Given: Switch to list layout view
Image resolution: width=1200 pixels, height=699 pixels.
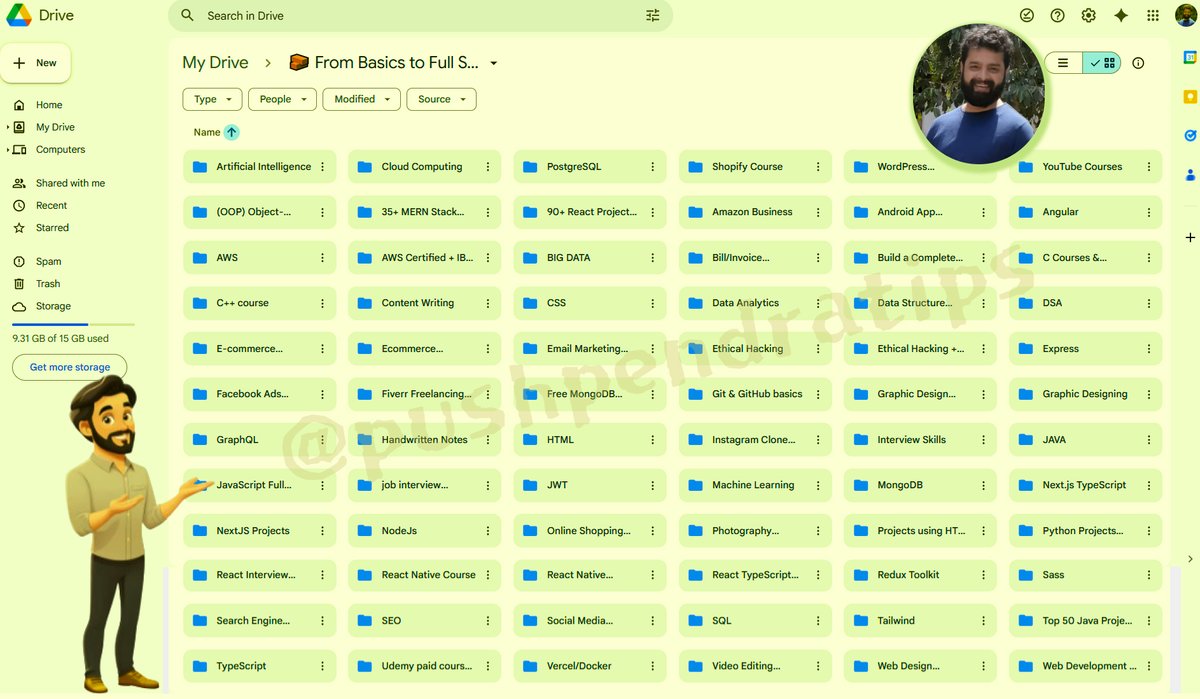Looking at the screenshot, I should 1064,63.
